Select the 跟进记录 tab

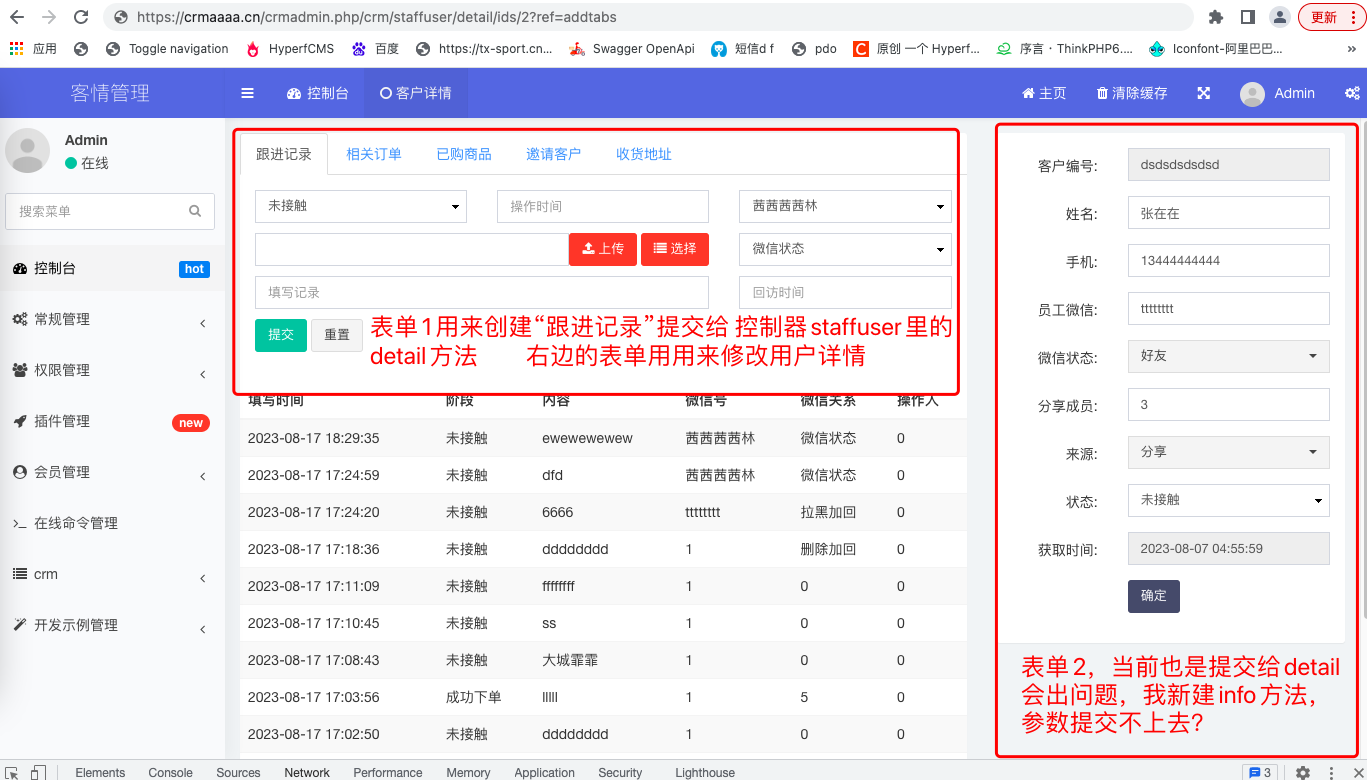coord(284,154)
